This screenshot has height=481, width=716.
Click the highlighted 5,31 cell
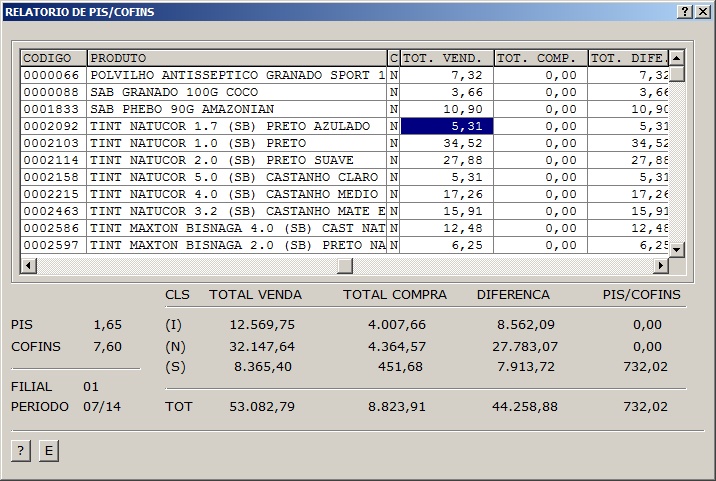pyautogui.click(x=446, y=126)
